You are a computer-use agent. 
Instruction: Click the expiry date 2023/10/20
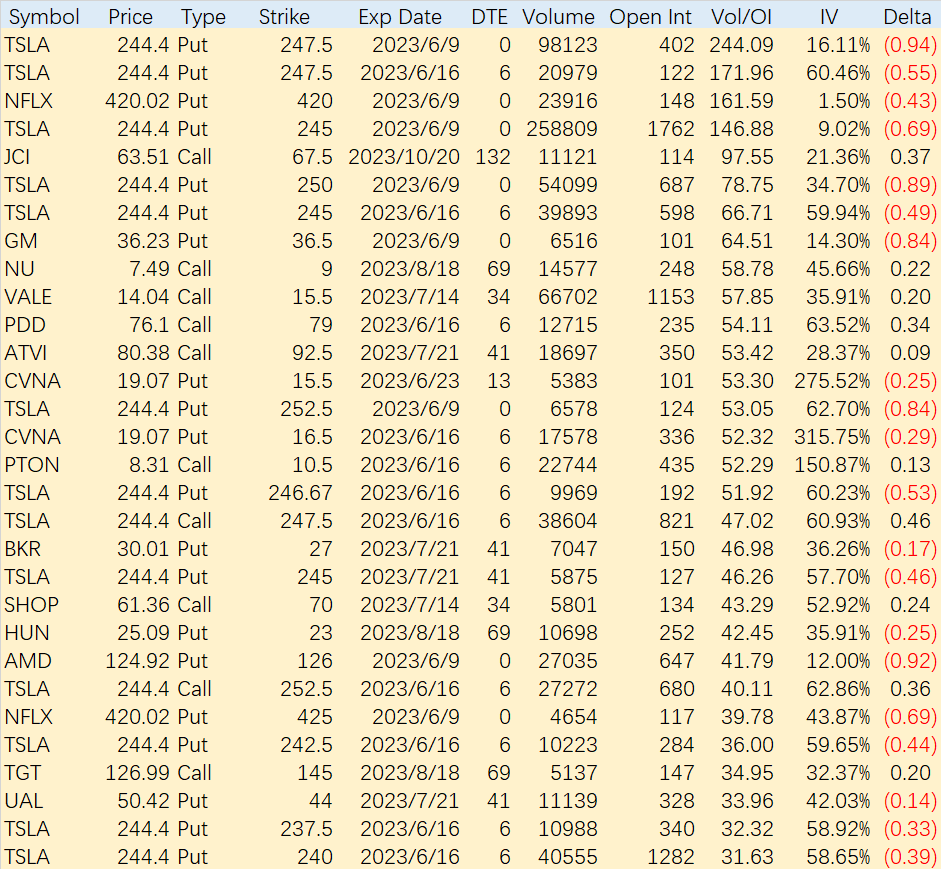[404, 157]
